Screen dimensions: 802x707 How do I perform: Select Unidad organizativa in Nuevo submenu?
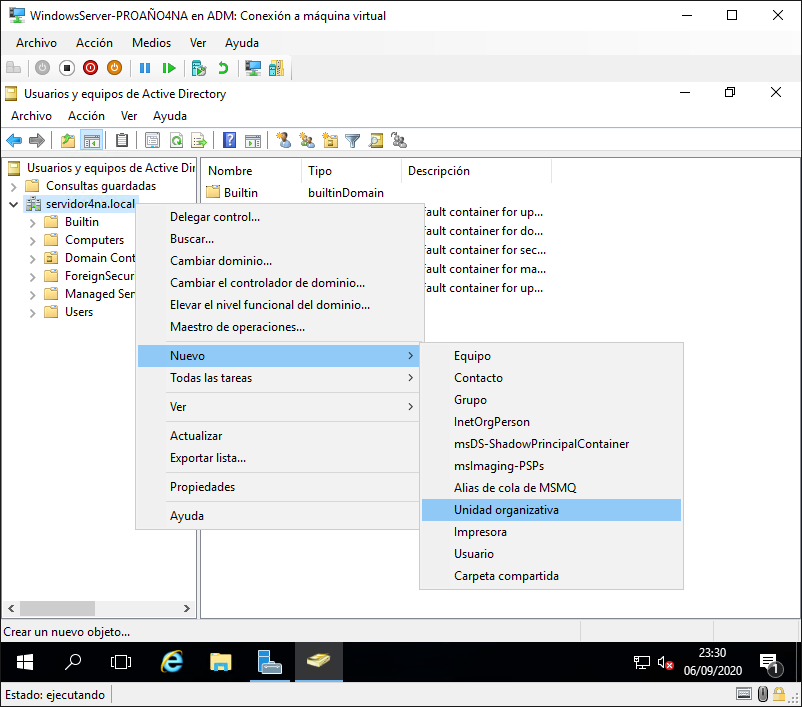point(551,510)
